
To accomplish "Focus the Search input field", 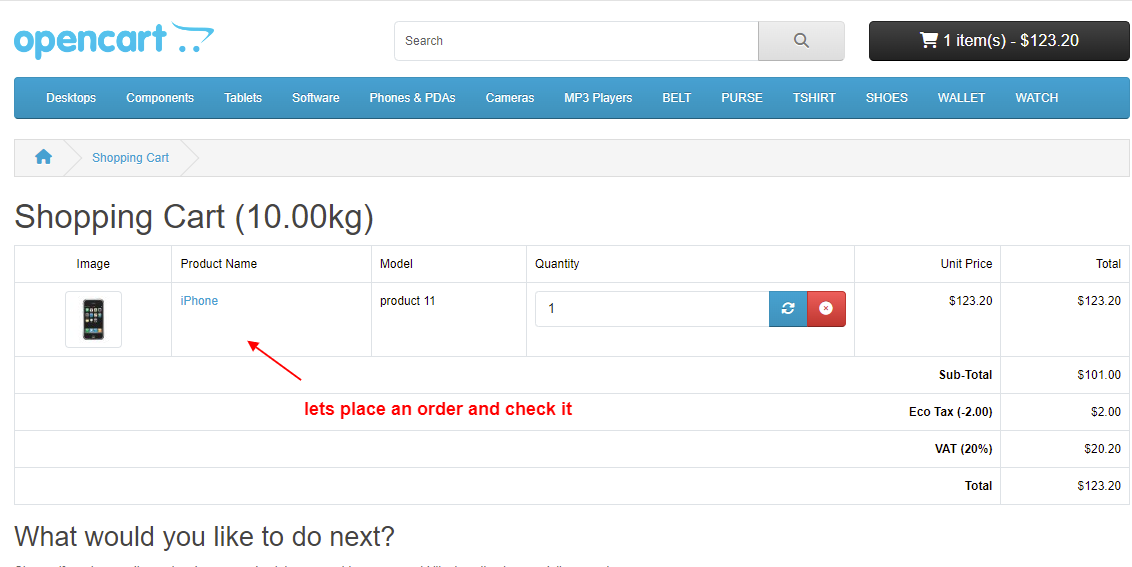I will pyautogui.click(x=576, y=40).
